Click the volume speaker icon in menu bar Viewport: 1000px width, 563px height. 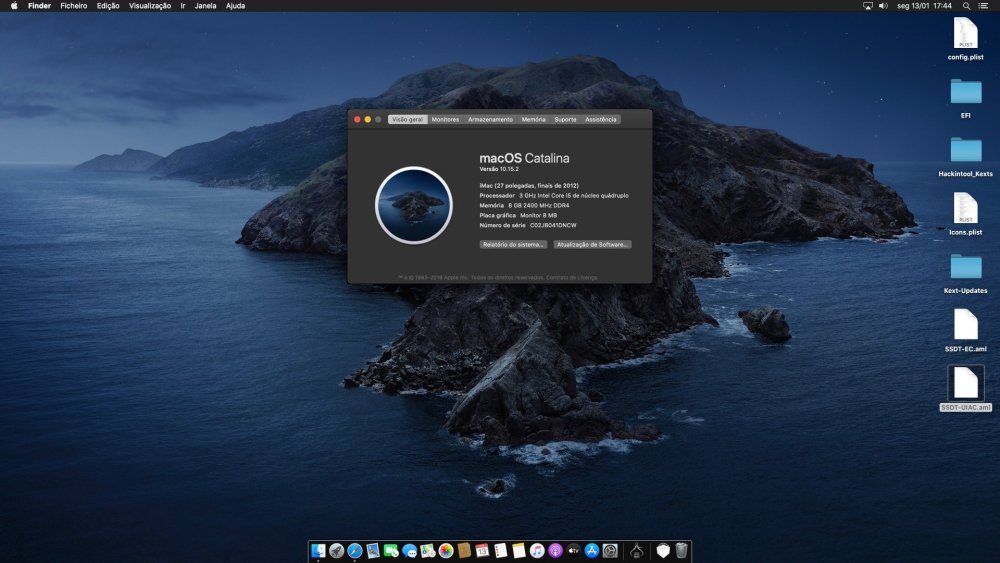883,6
